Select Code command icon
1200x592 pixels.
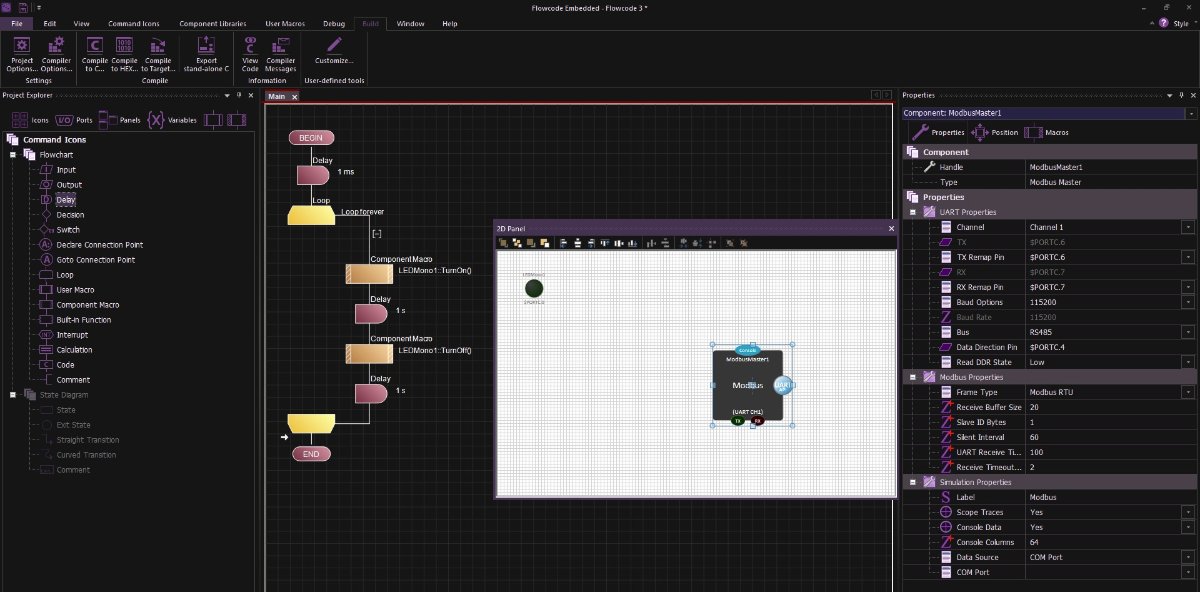coord(56,365)
